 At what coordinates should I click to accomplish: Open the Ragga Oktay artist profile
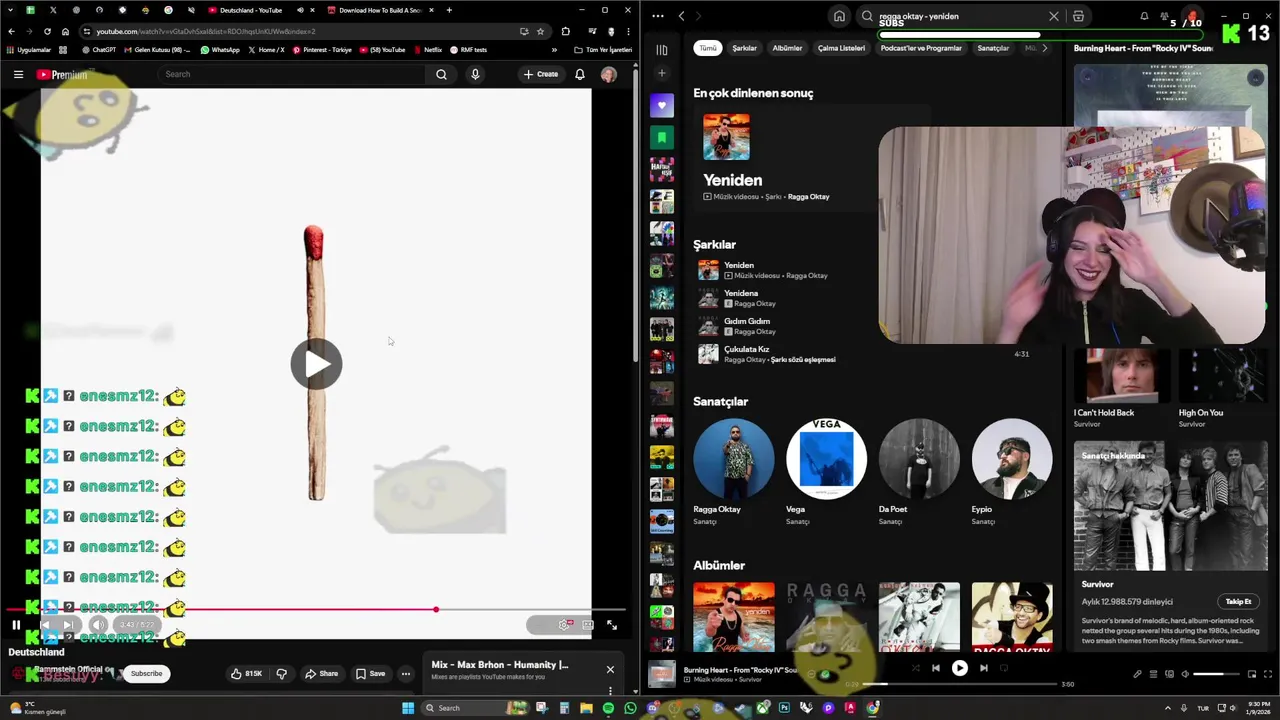click(733, 472)
